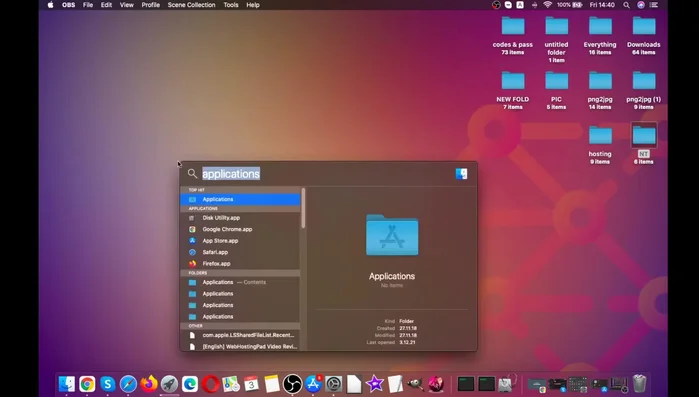
Task: Click the Fri 14:40 clock
Action: click(x=602, y=5)
